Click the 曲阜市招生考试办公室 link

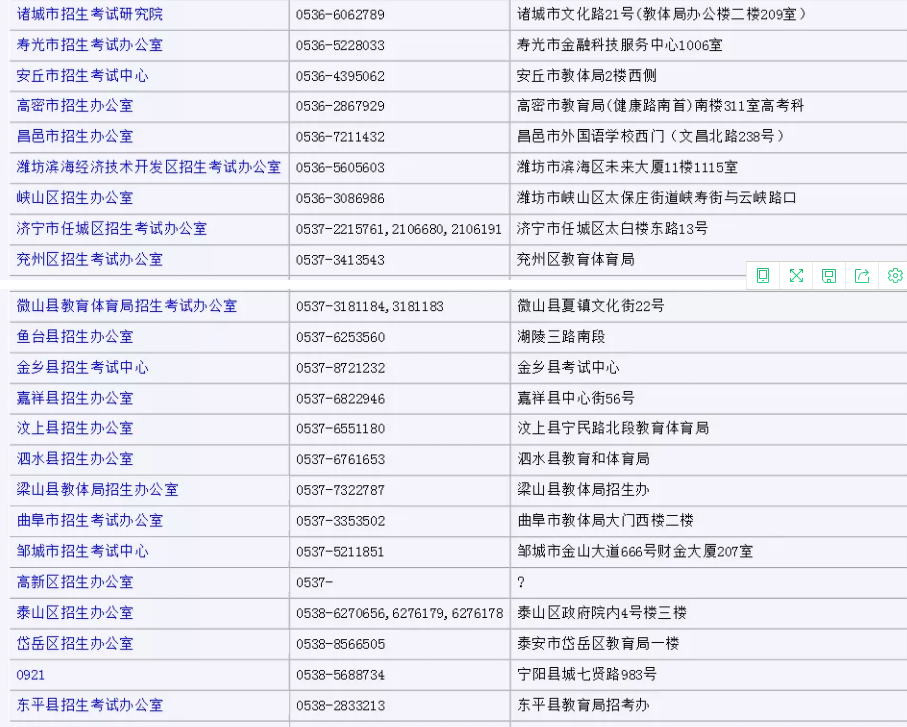click(90, 521)
